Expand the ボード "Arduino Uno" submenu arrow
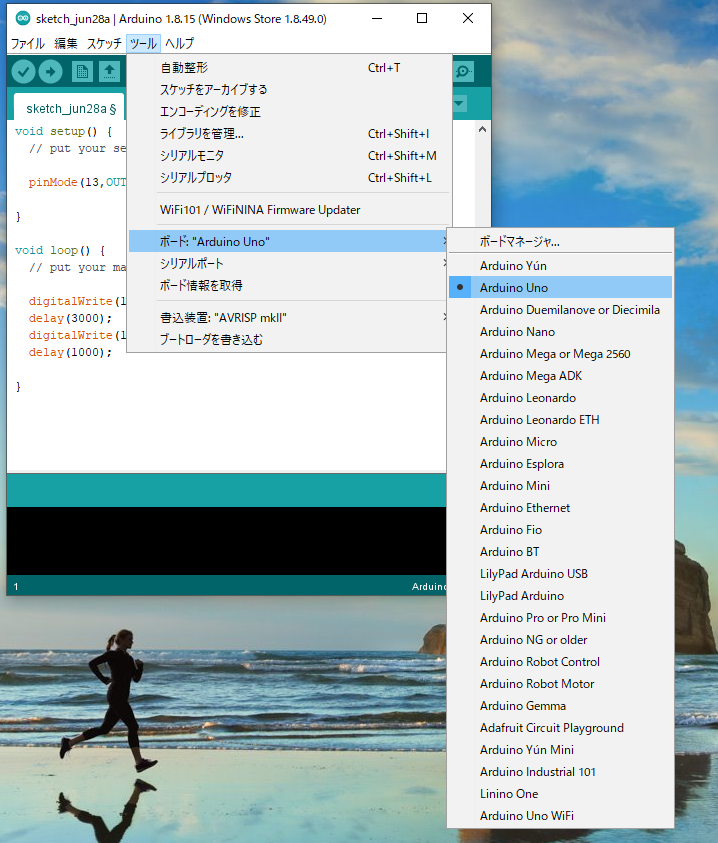718x843 pixels. (x=444, y=241)
